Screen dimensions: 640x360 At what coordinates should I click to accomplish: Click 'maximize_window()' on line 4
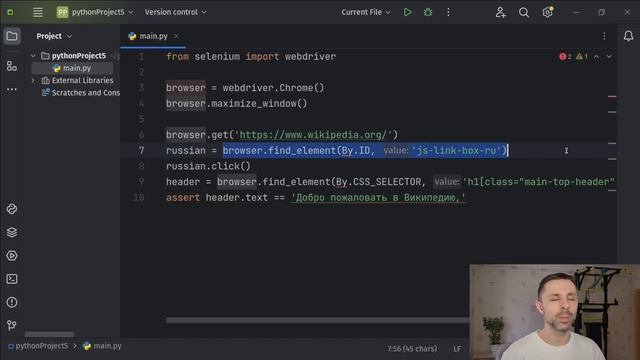[259, 104]
